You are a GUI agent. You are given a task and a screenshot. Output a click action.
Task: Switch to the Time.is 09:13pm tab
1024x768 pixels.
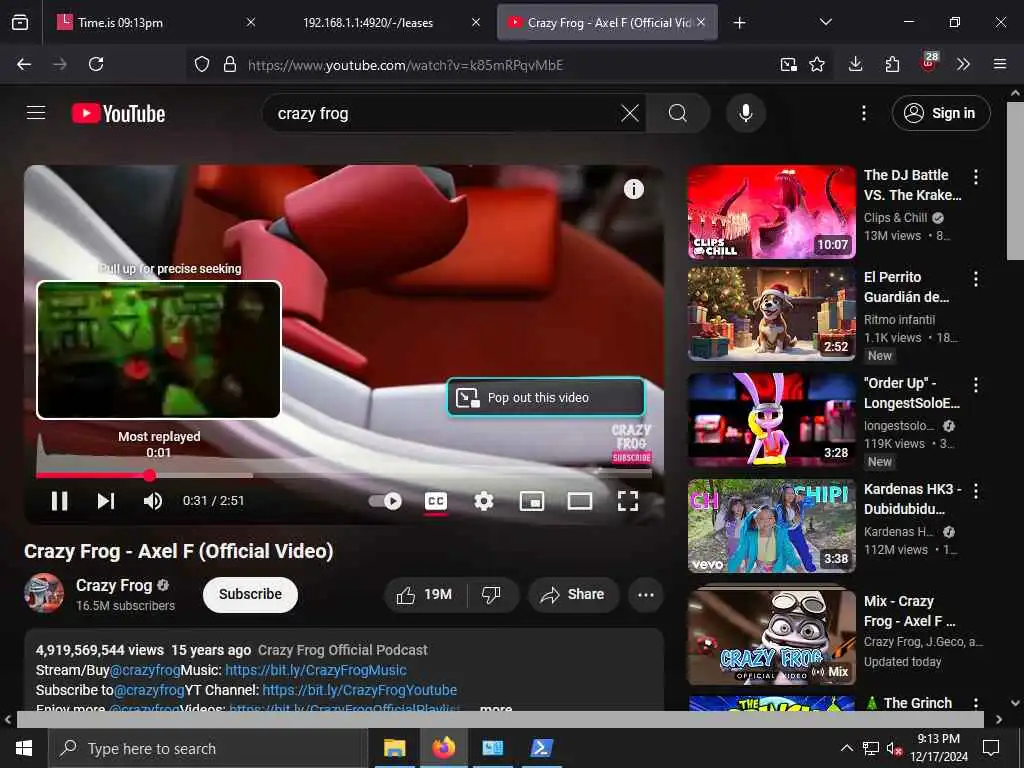point(154,22)
